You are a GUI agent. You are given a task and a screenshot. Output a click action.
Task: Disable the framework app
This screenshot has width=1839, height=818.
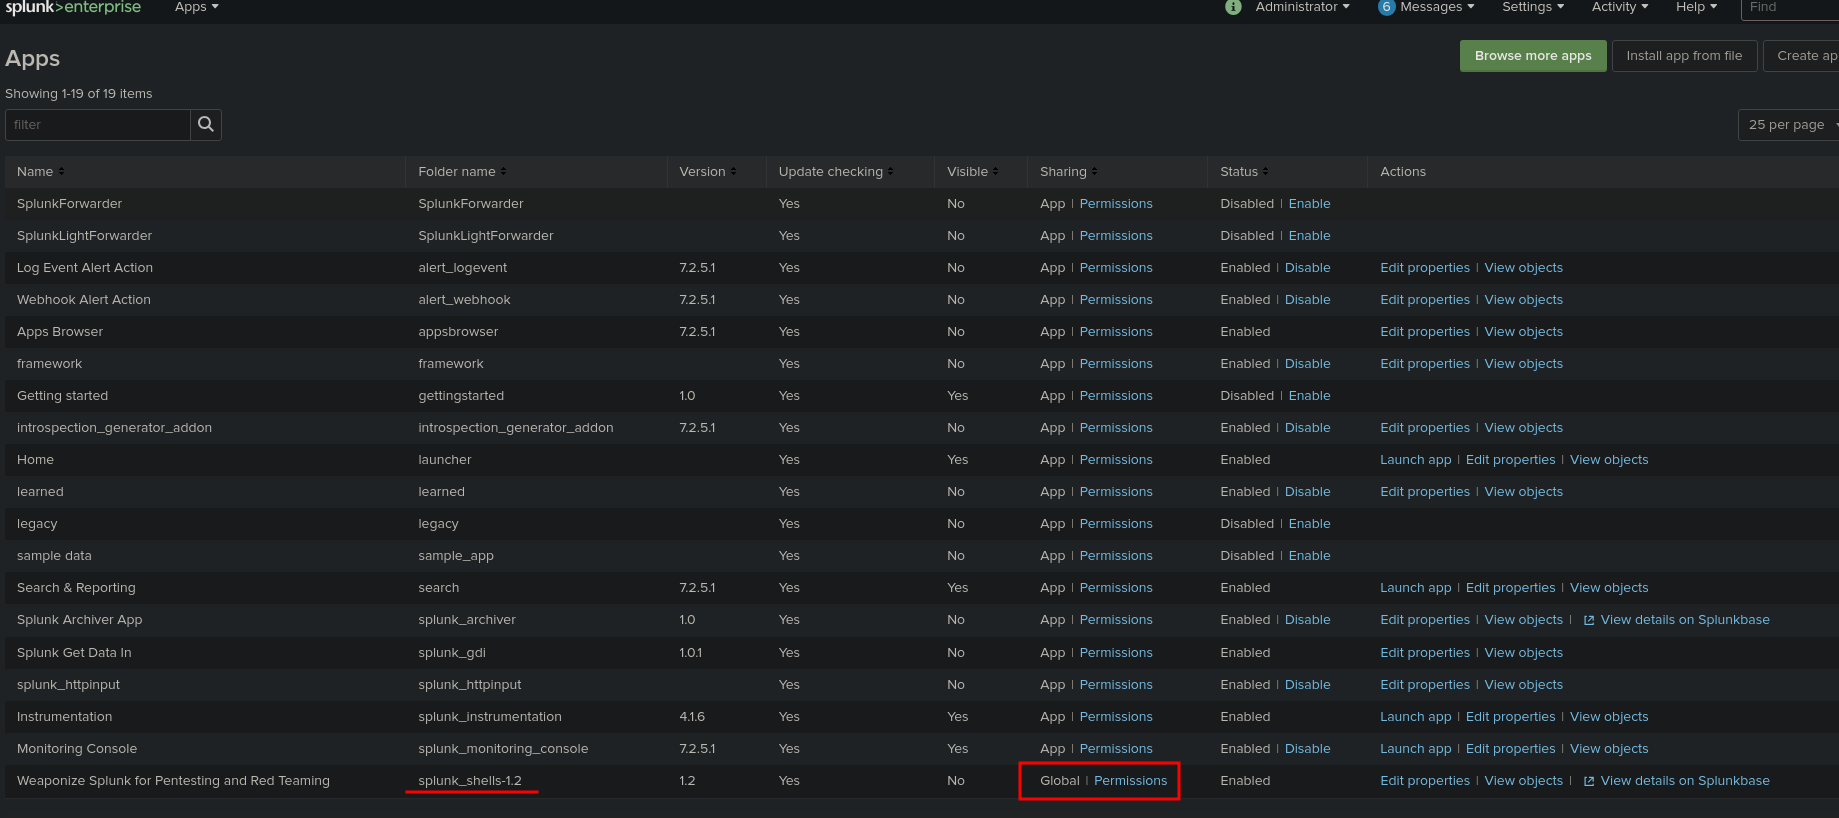point(1307,364)
